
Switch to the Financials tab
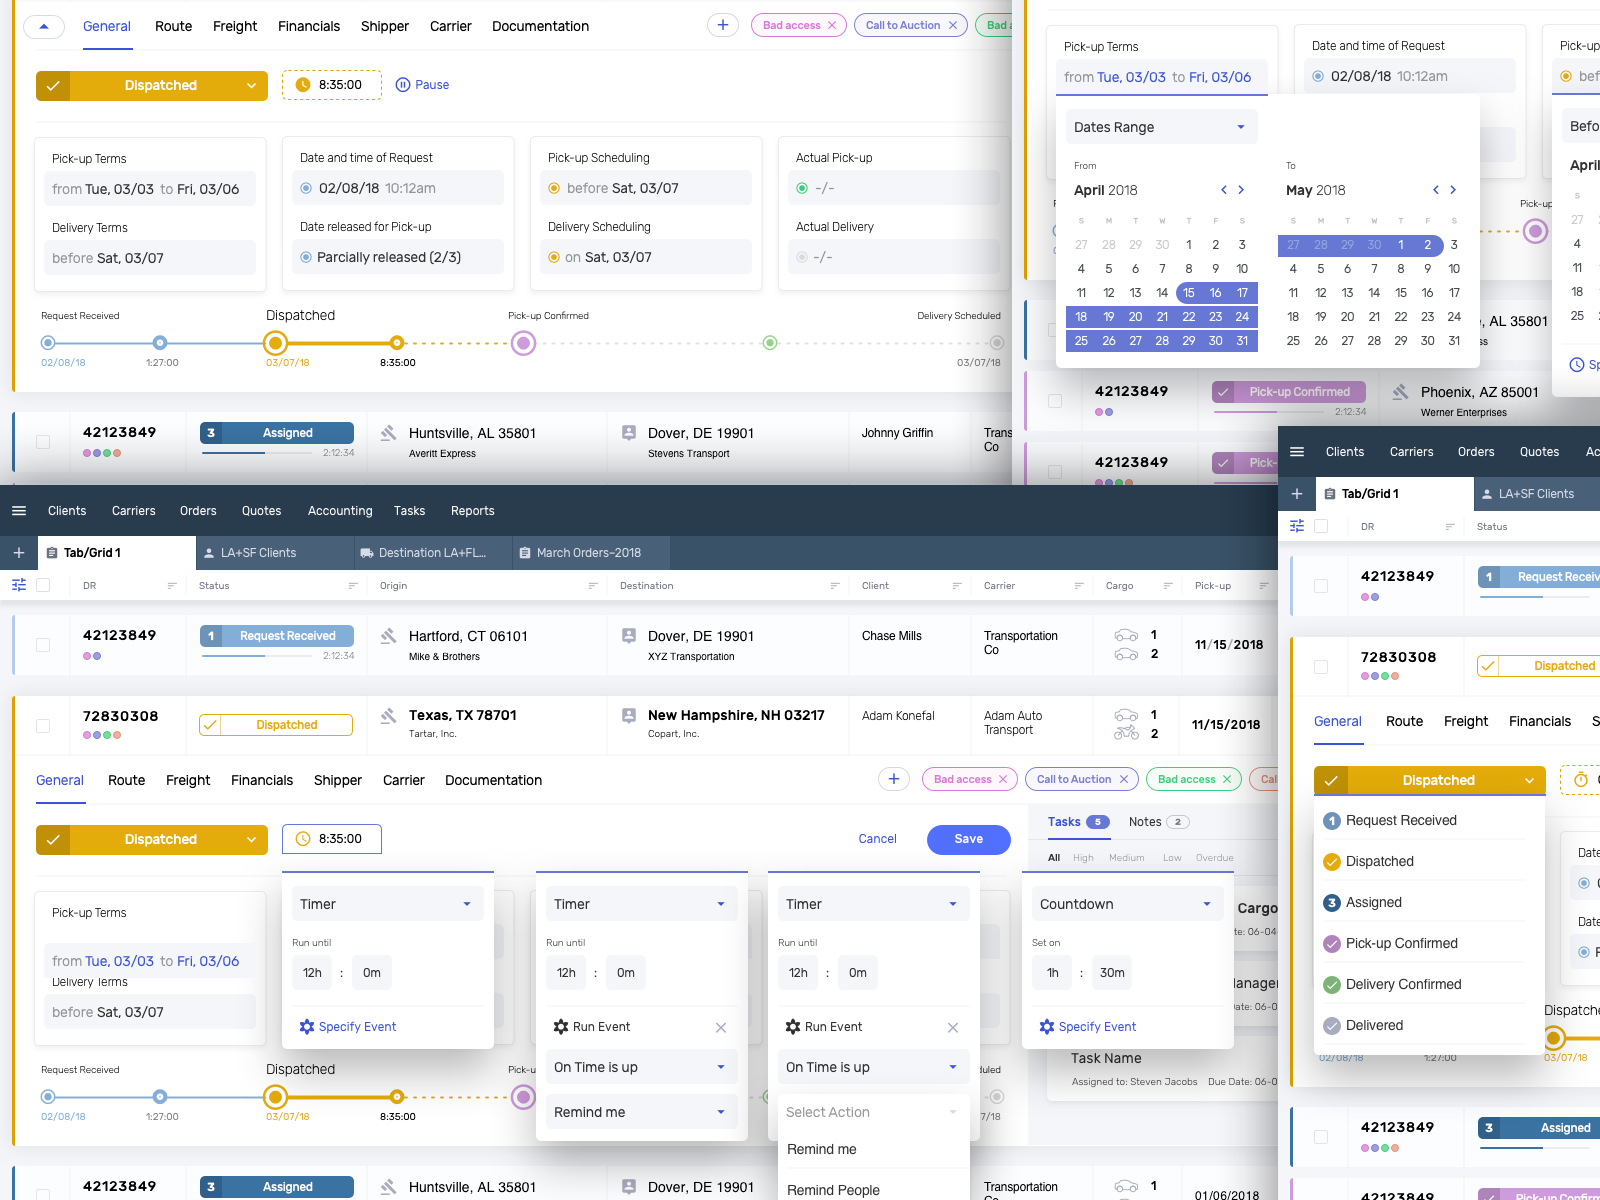262,780
